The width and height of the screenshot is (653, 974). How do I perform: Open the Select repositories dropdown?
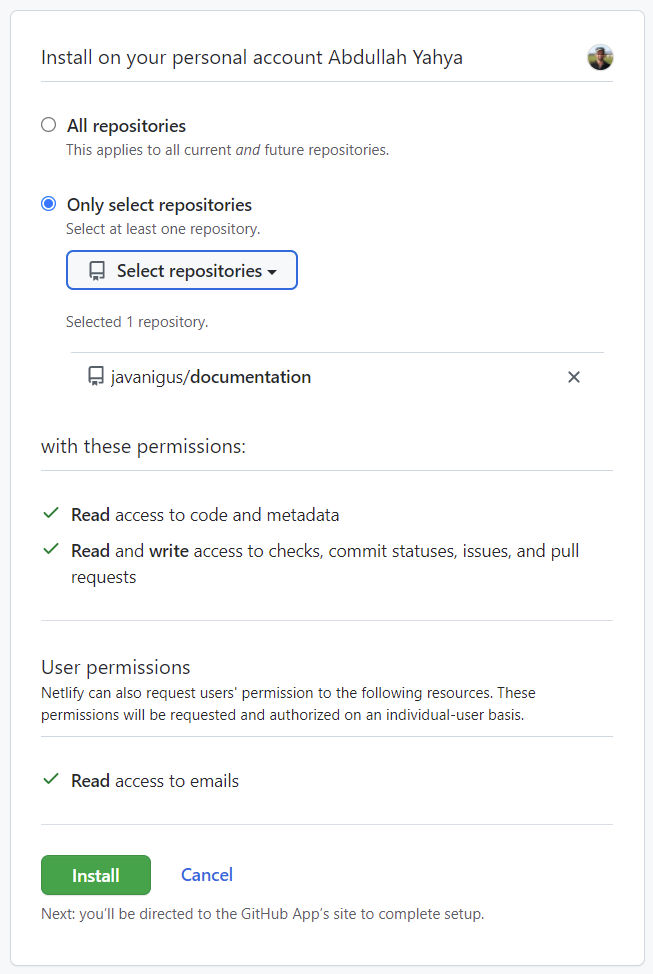pos(181,270)
